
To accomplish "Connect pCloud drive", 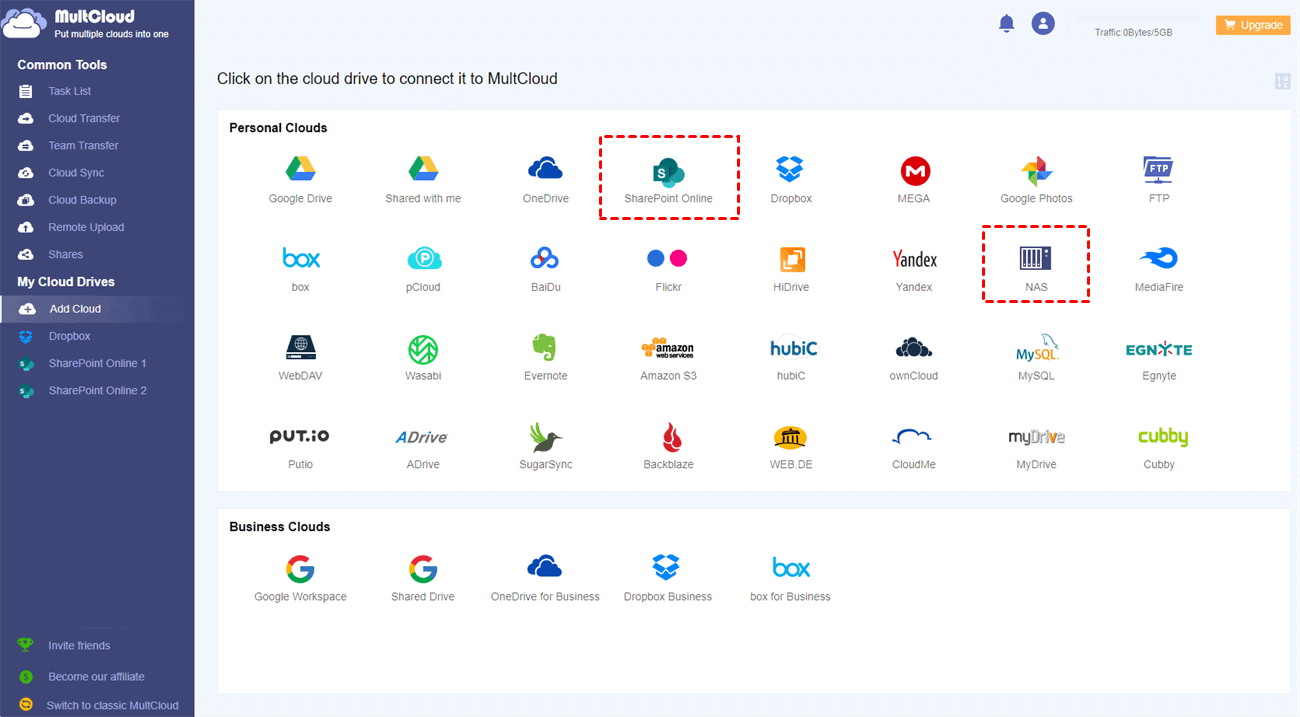I will [424, 259].
